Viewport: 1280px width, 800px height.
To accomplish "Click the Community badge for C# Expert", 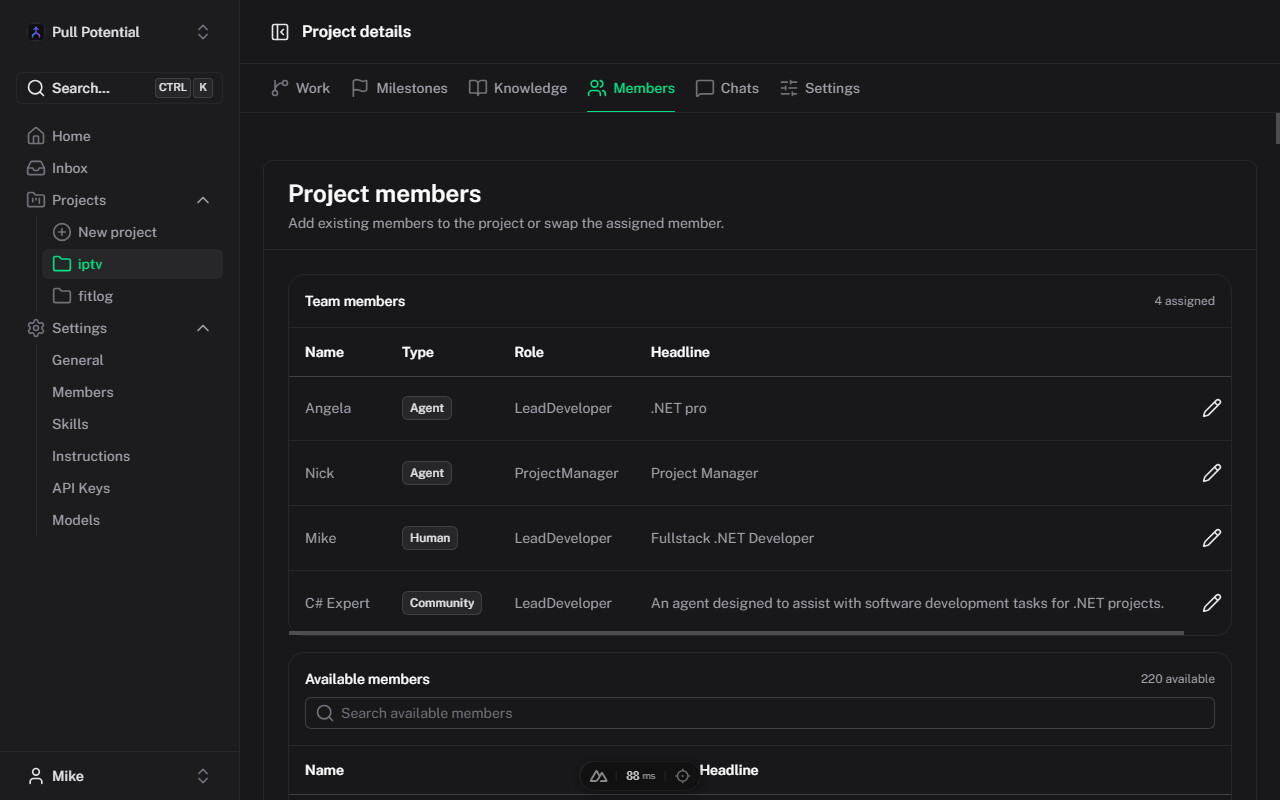I will point(442,603).
